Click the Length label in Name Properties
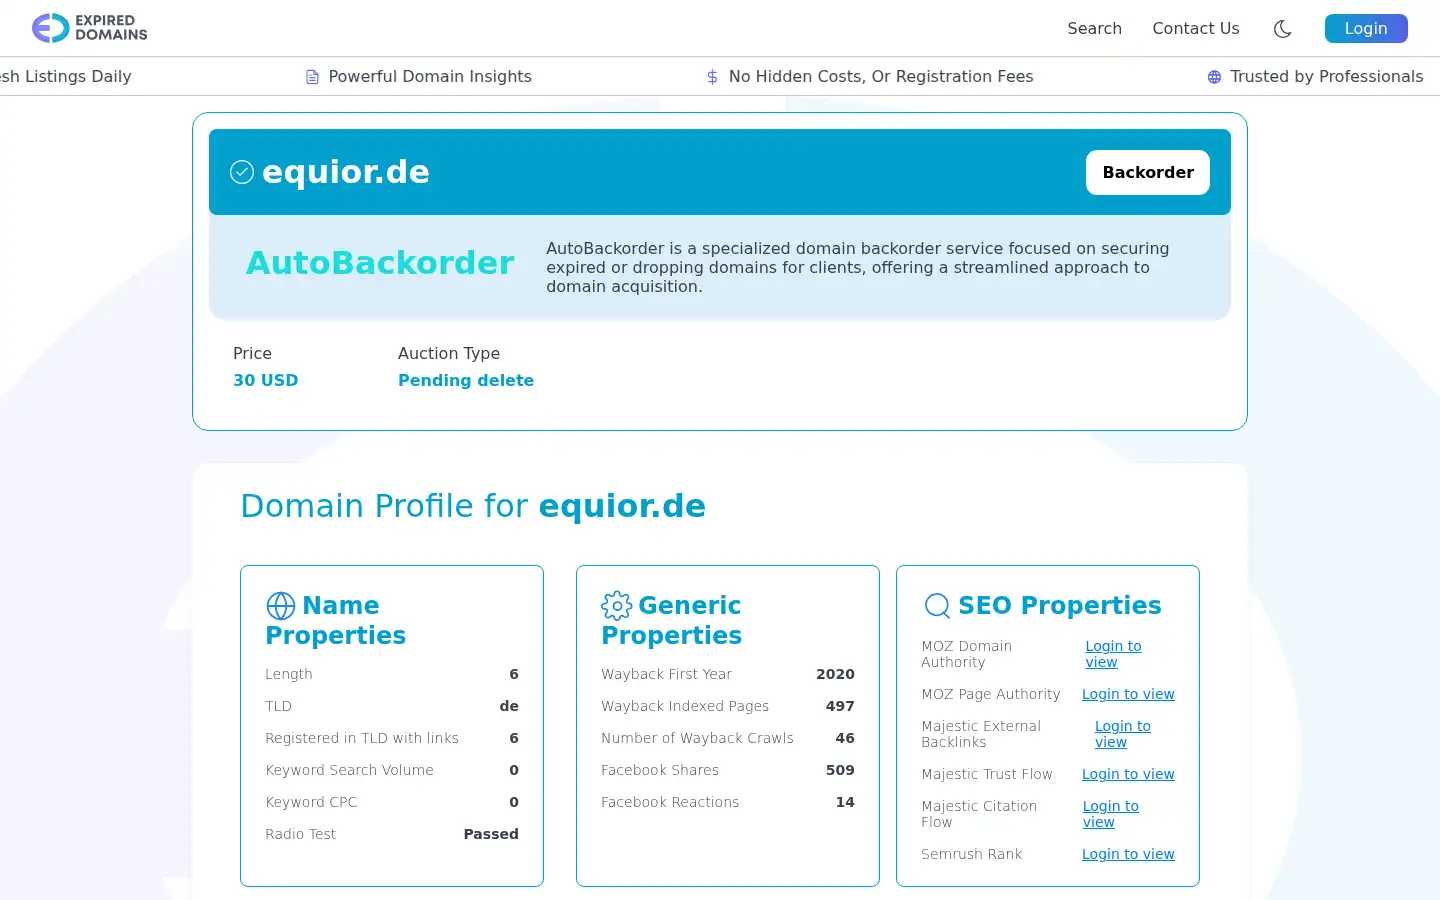The height and width of the screenshot is (900, 1440). click(289, 674)
